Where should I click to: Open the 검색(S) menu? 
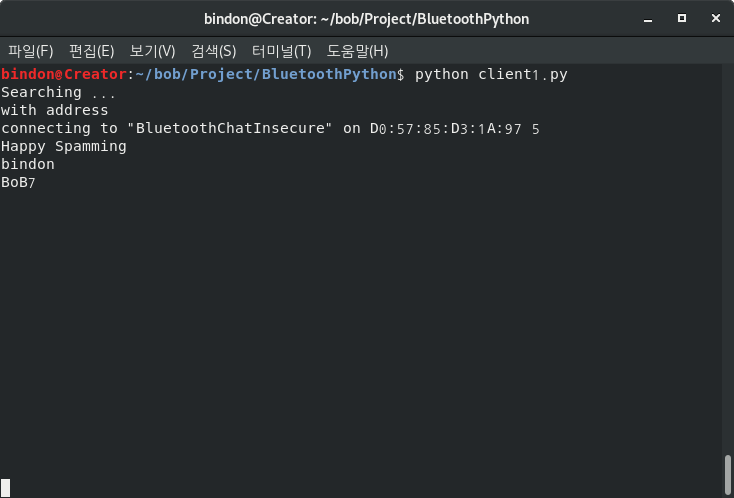[x=213, y=51]
